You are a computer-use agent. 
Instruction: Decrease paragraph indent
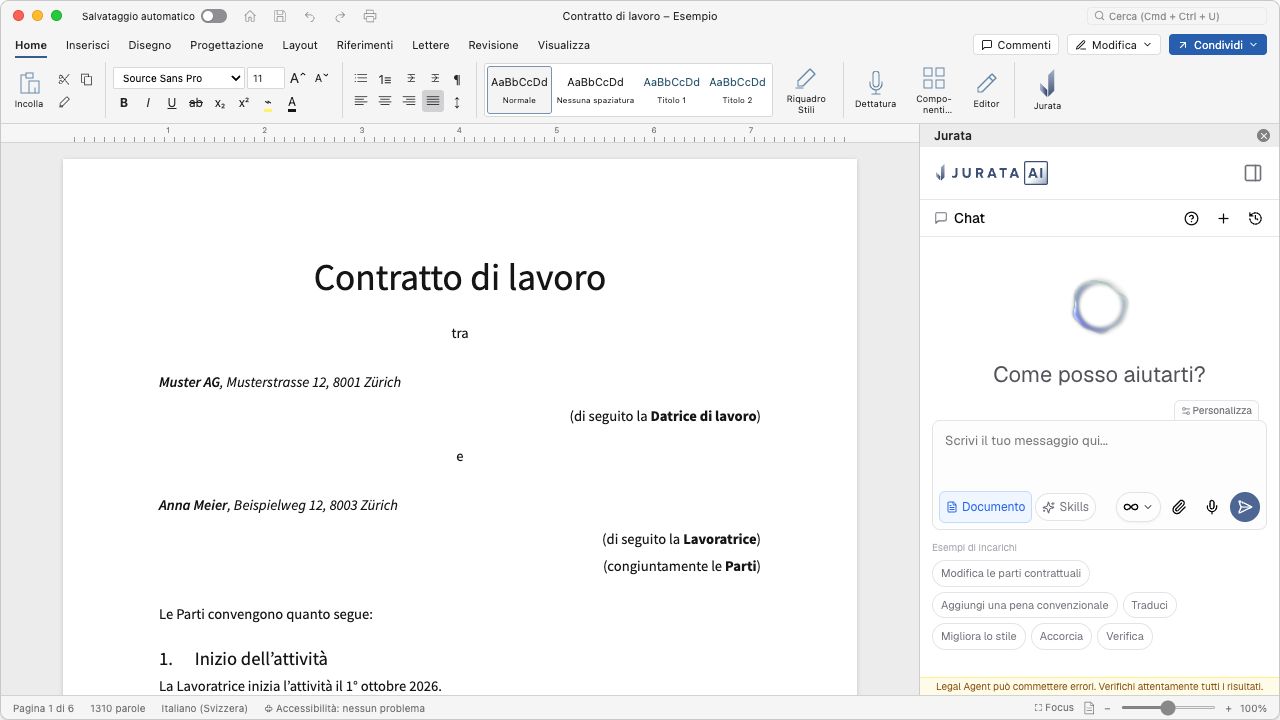[411, 79]
